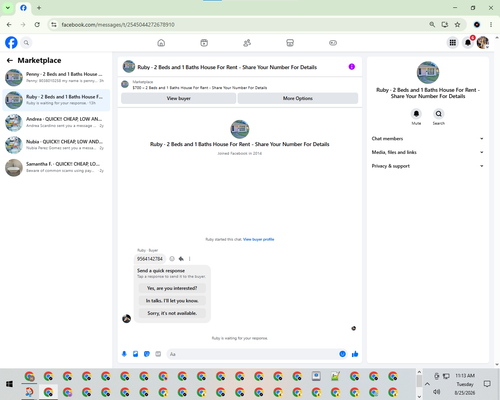Open the Facebook search magnifier icon

[x=26, y=43]
